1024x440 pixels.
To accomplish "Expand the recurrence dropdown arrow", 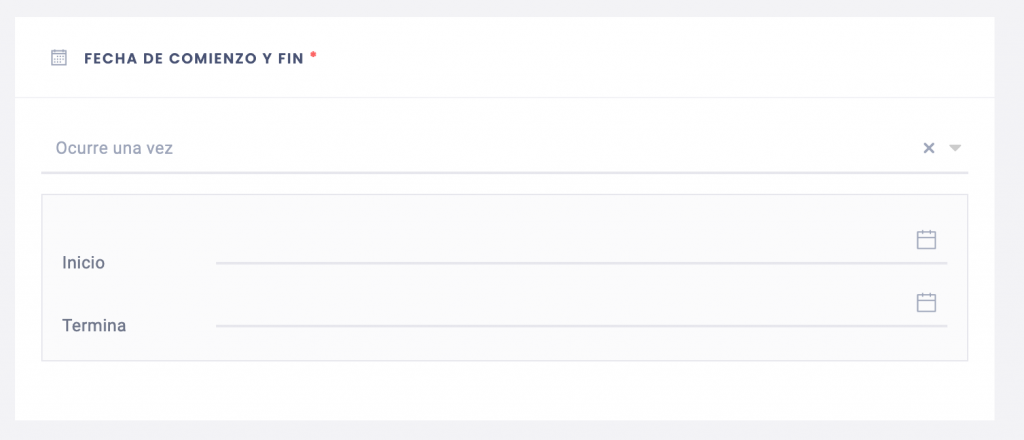I will click(x=955, y=148).
